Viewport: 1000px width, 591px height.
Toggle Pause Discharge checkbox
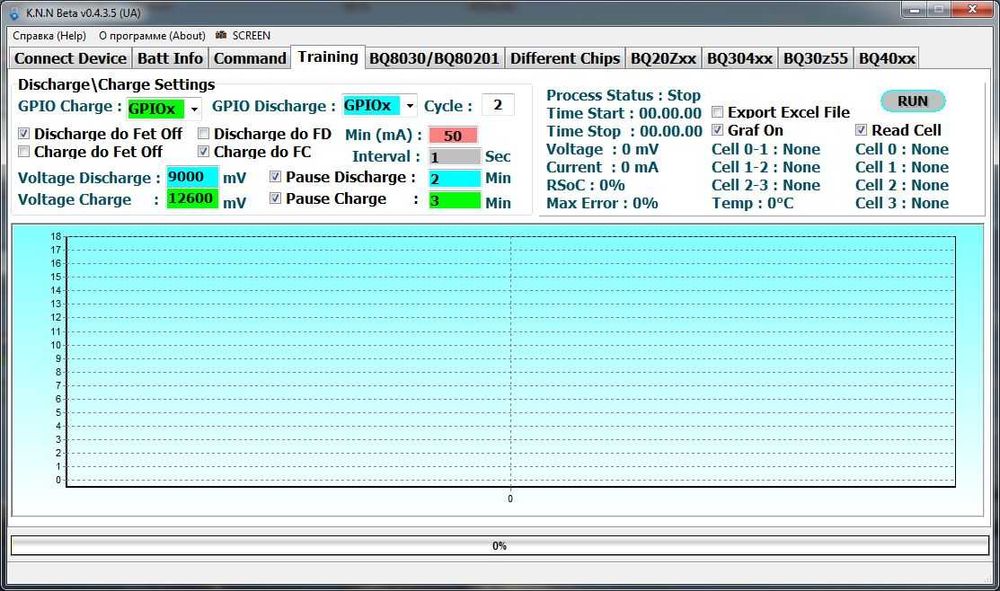coord(275,177)
